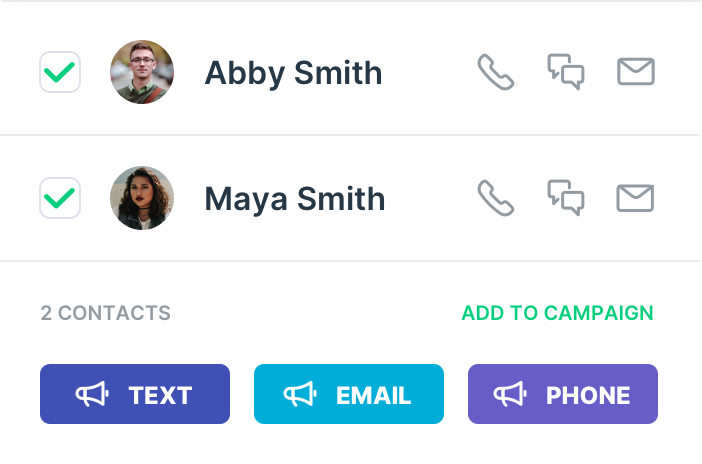This screenshot has width=702, height=464.
Task: Uncheck the Maya Smith checkbox
Action: [60, 198]
